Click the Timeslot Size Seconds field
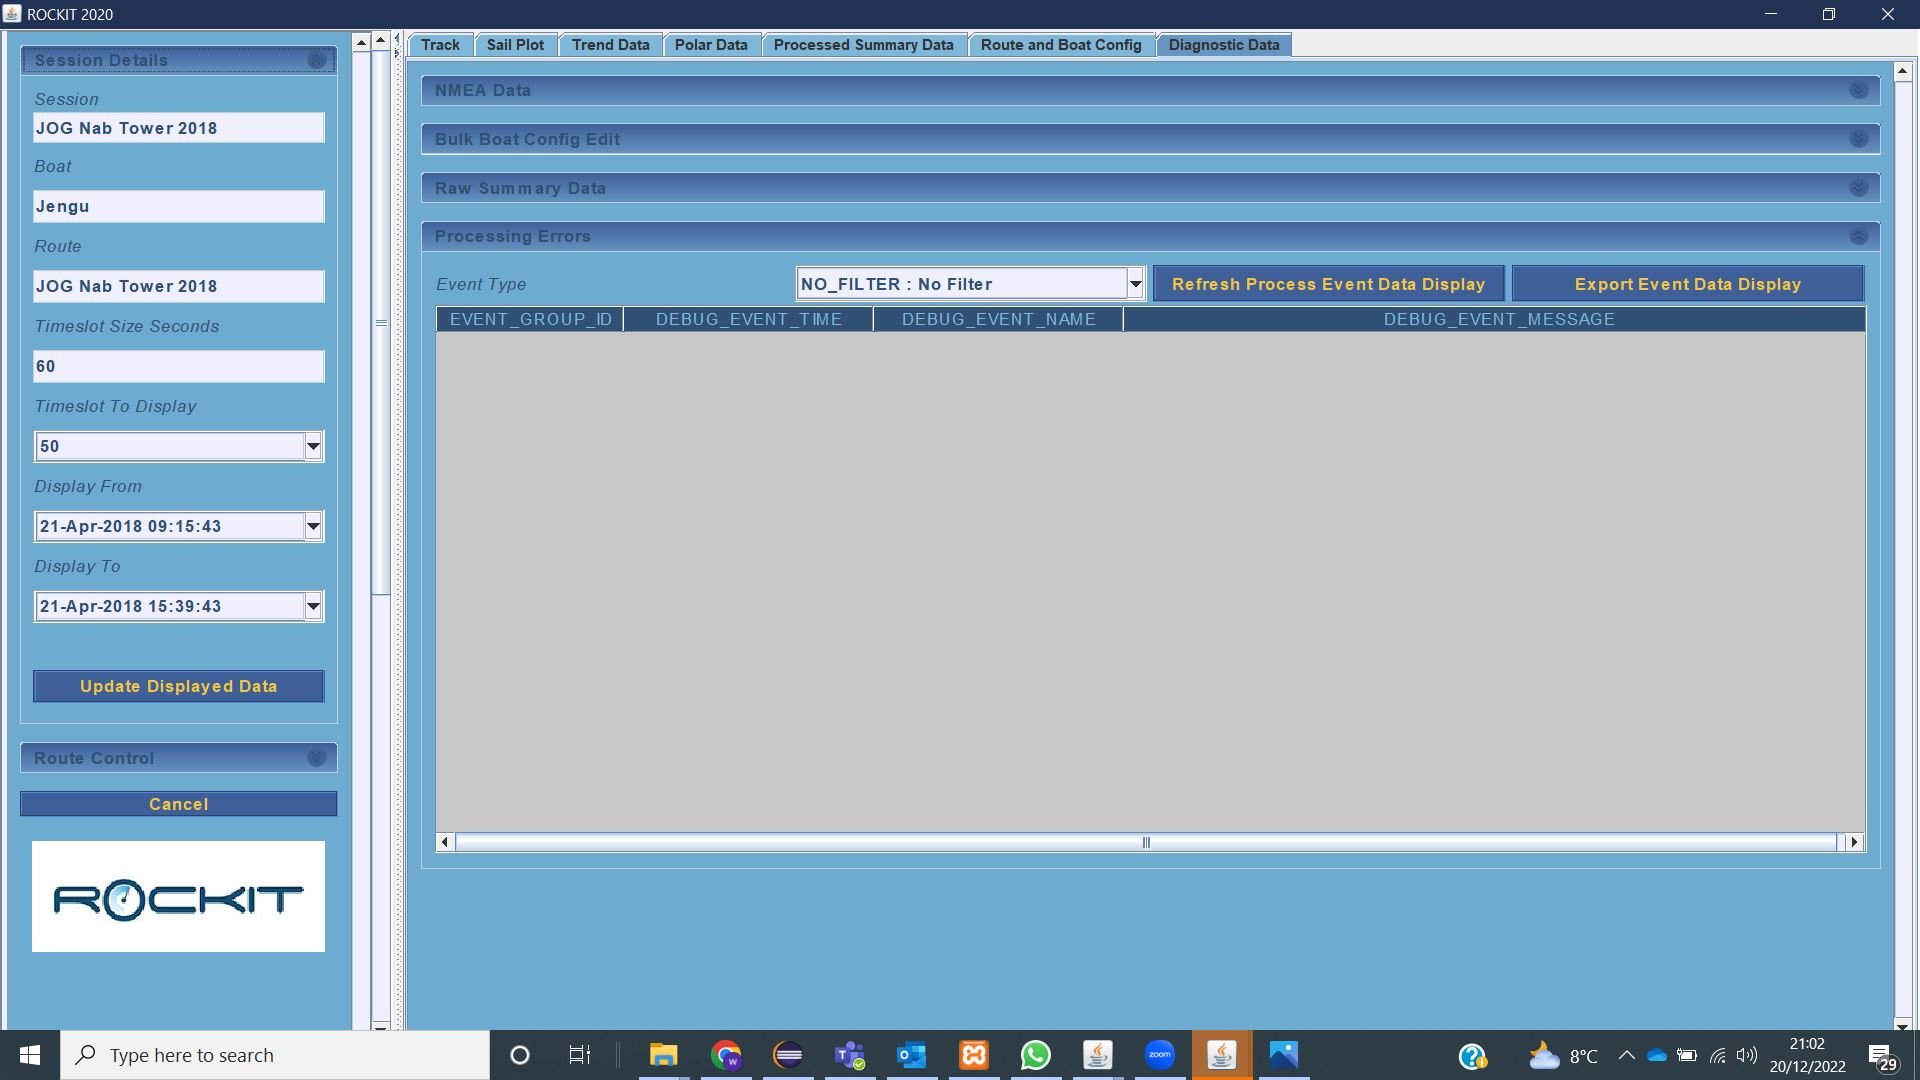Screen dimensions: 1920x1080 click(x=178, y=366)
